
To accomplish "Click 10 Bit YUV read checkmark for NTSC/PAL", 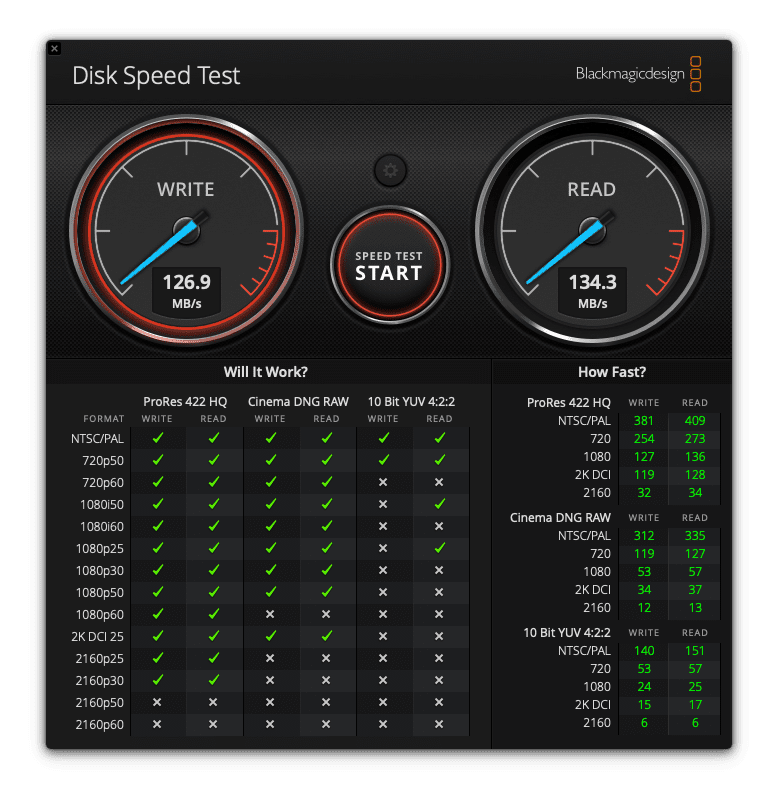I will [439, 438].
